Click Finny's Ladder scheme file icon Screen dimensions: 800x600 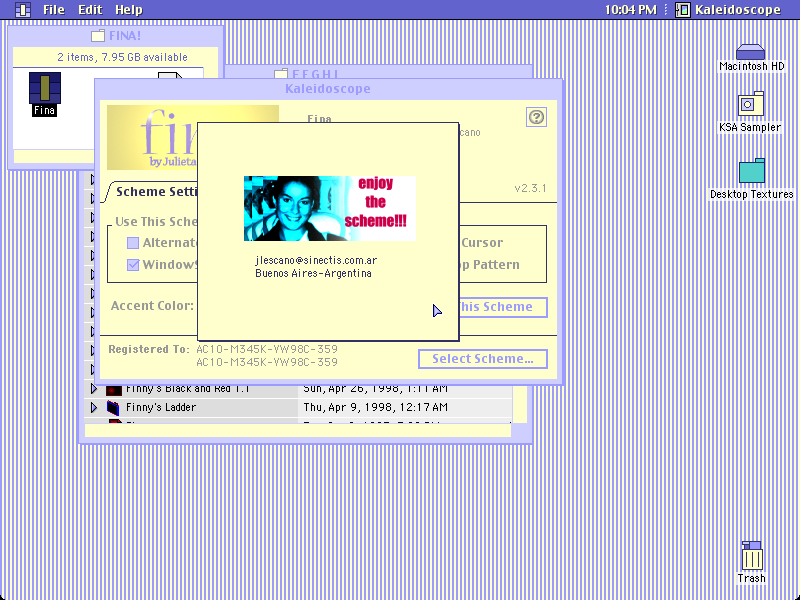point(113,408)
